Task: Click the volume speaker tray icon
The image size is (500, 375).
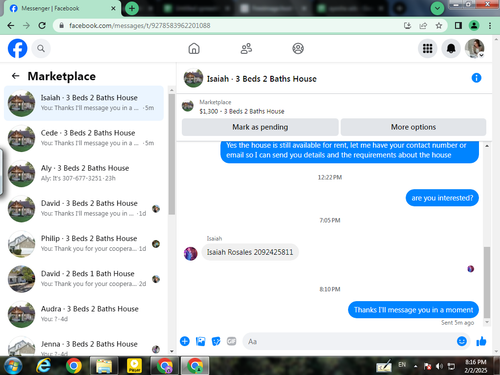Action: pyautogui.click(x=439, y=366)
